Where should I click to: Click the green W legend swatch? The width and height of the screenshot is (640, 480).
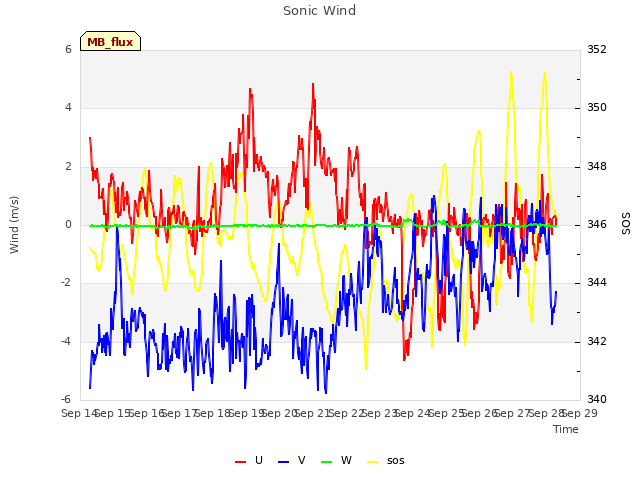327,462
